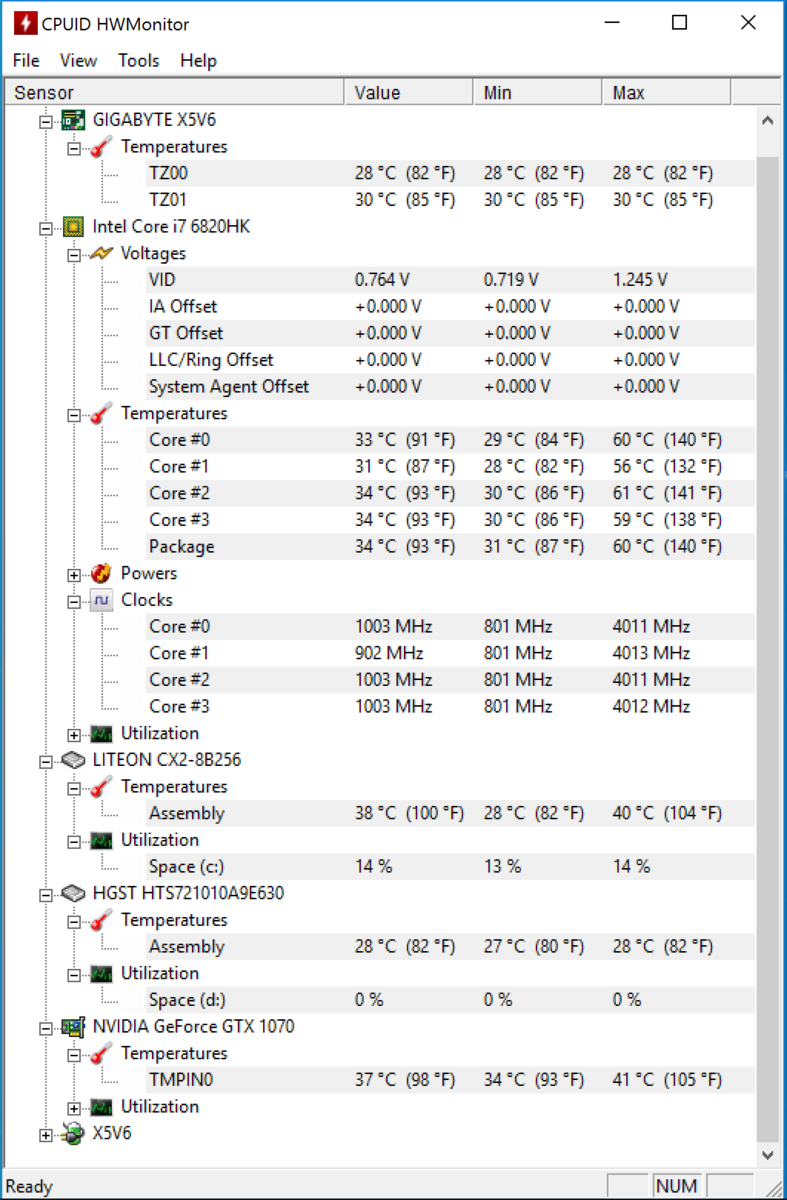The image size is (787, 1200).
Task: Click the GIGABYTE X5V6 motherboard icon
Action: [73, 120]
